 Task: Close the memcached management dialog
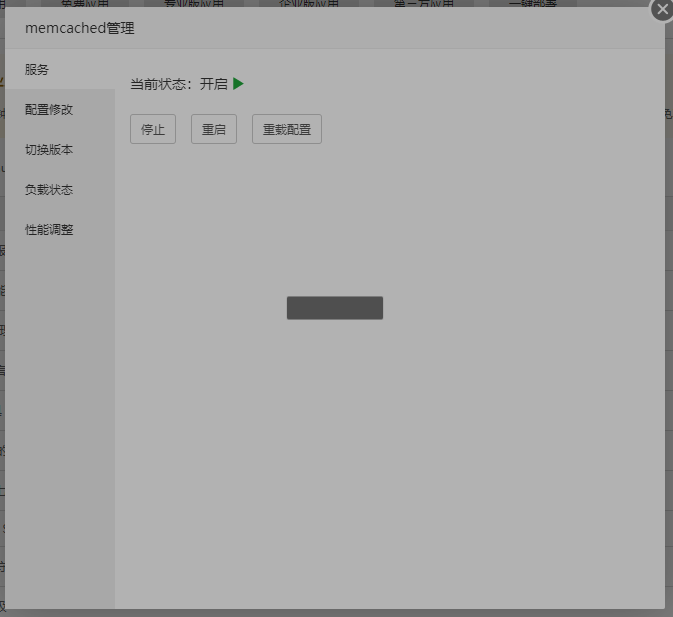tap(662, 9)
